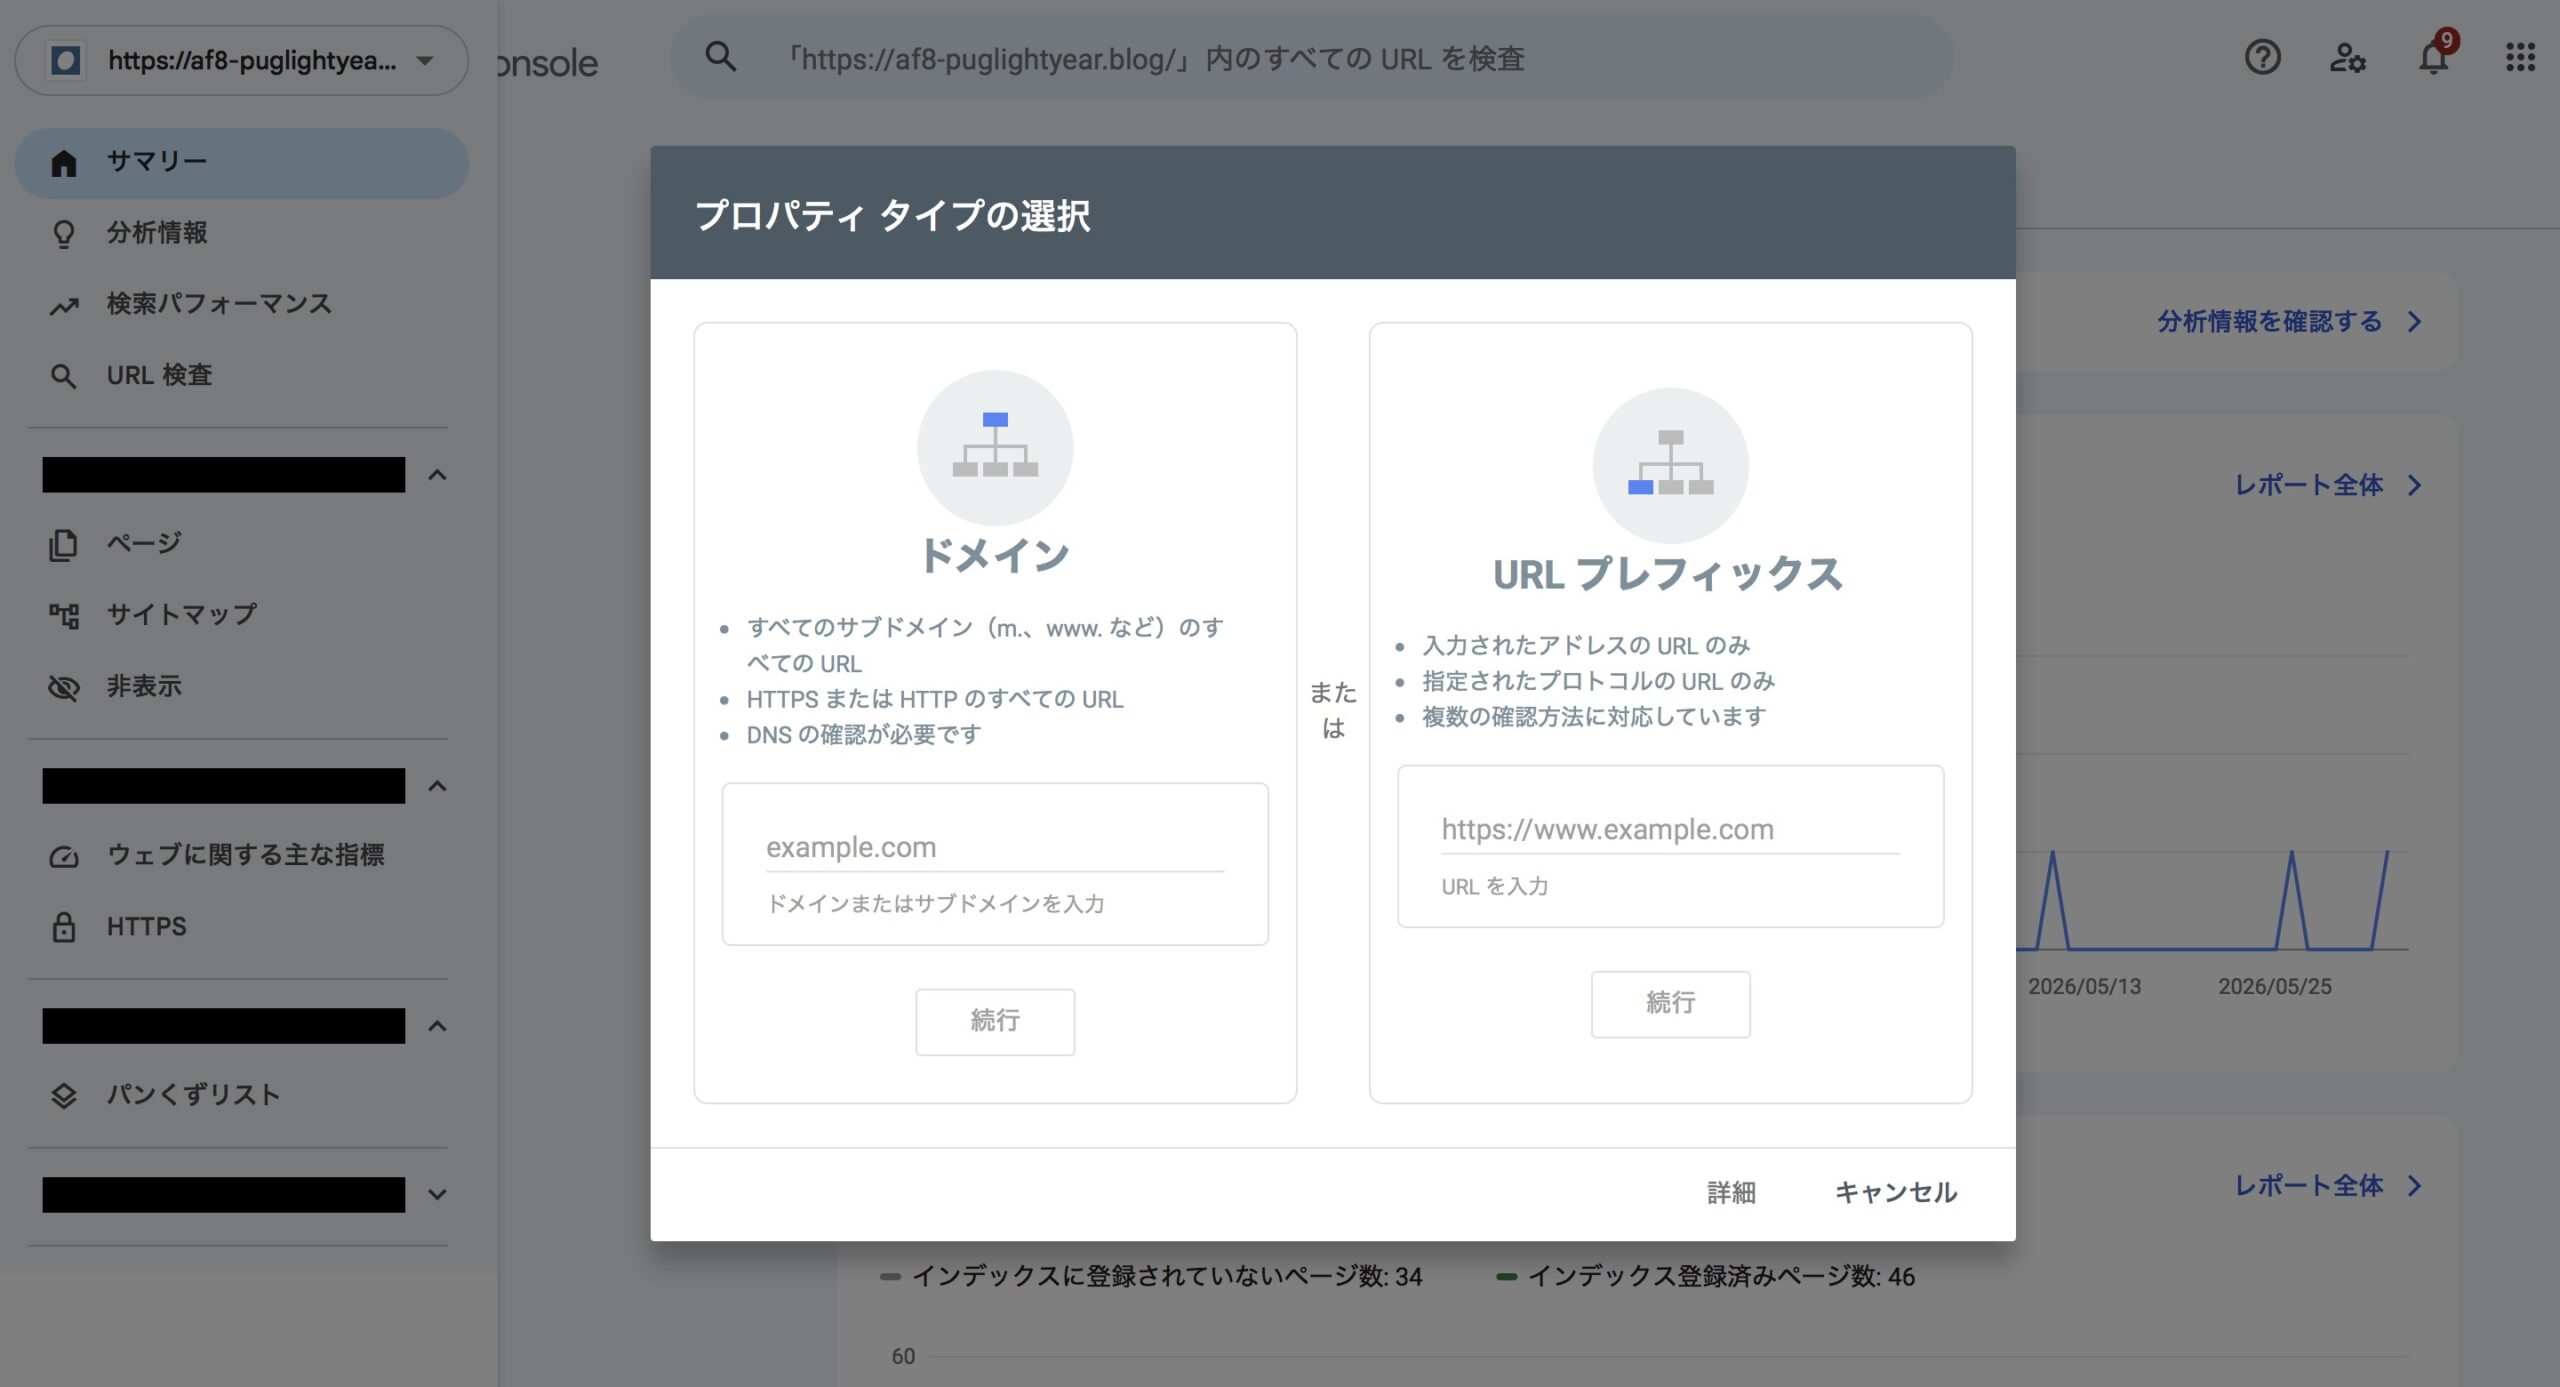Viewport: 2560px width, 1387px height.
Task: Click the magnifier icon beside URL 検査
Action: click(x=64, y=377)
